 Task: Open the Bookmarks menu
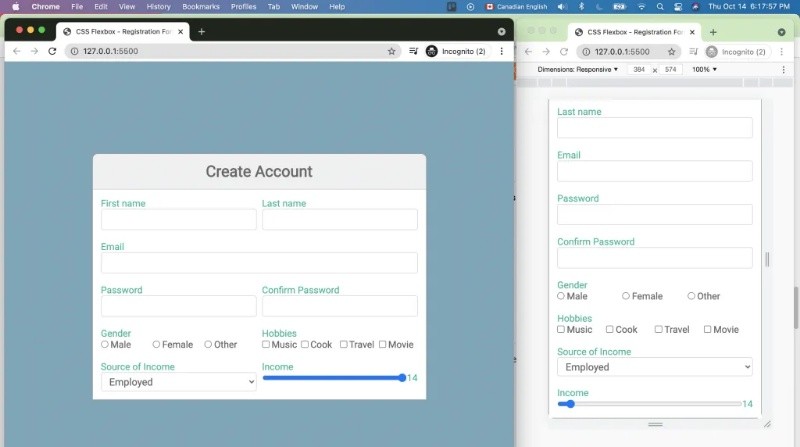pos(201,7)
